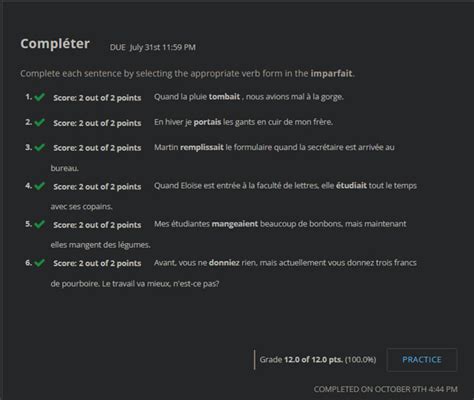The width and height of the screenshot is (474, 400).
Task: Select the answer word 'donniez'
Action: (224, 263)
